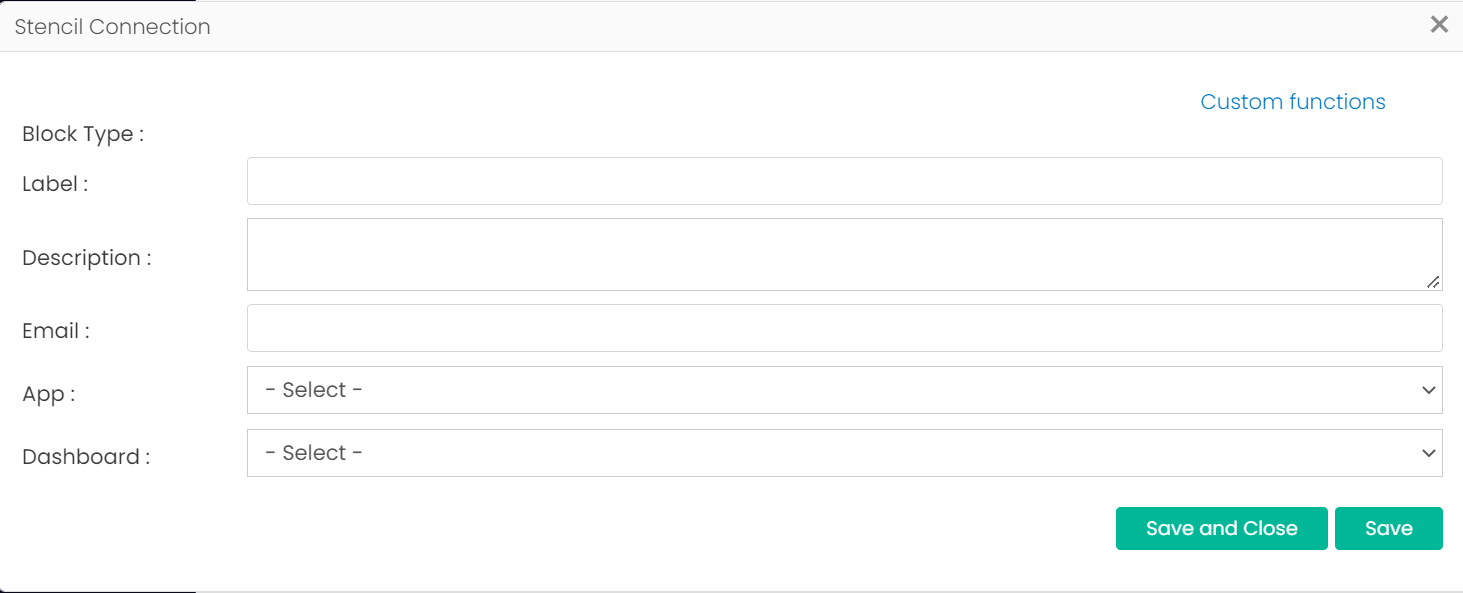1463x593 pixels.
Task: Click the Dashboard dropdown chevron arrow
Action: (x=1428, y=453)
